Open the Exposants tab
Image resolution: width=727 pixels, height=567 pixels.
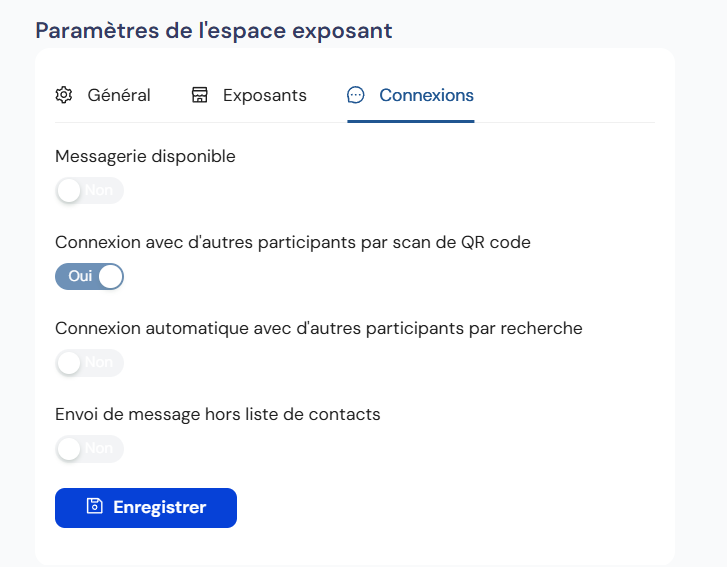(x=264, y=96)
